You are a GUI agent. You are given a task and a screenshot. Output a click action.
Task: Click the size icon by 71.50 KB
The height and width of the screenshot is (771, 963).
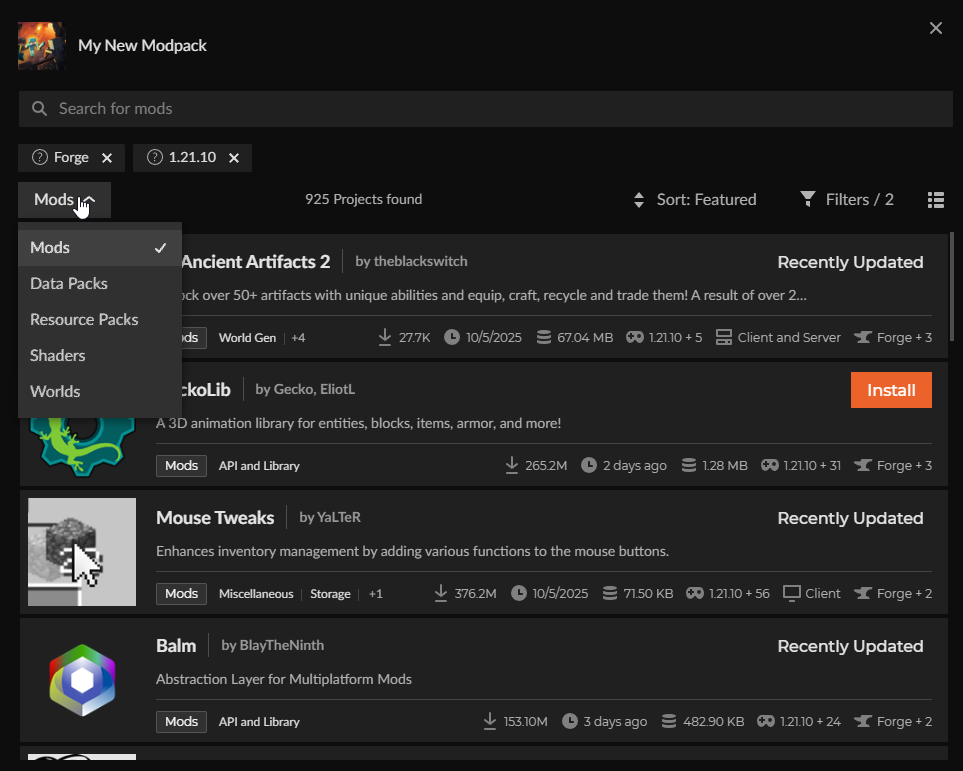610,593
